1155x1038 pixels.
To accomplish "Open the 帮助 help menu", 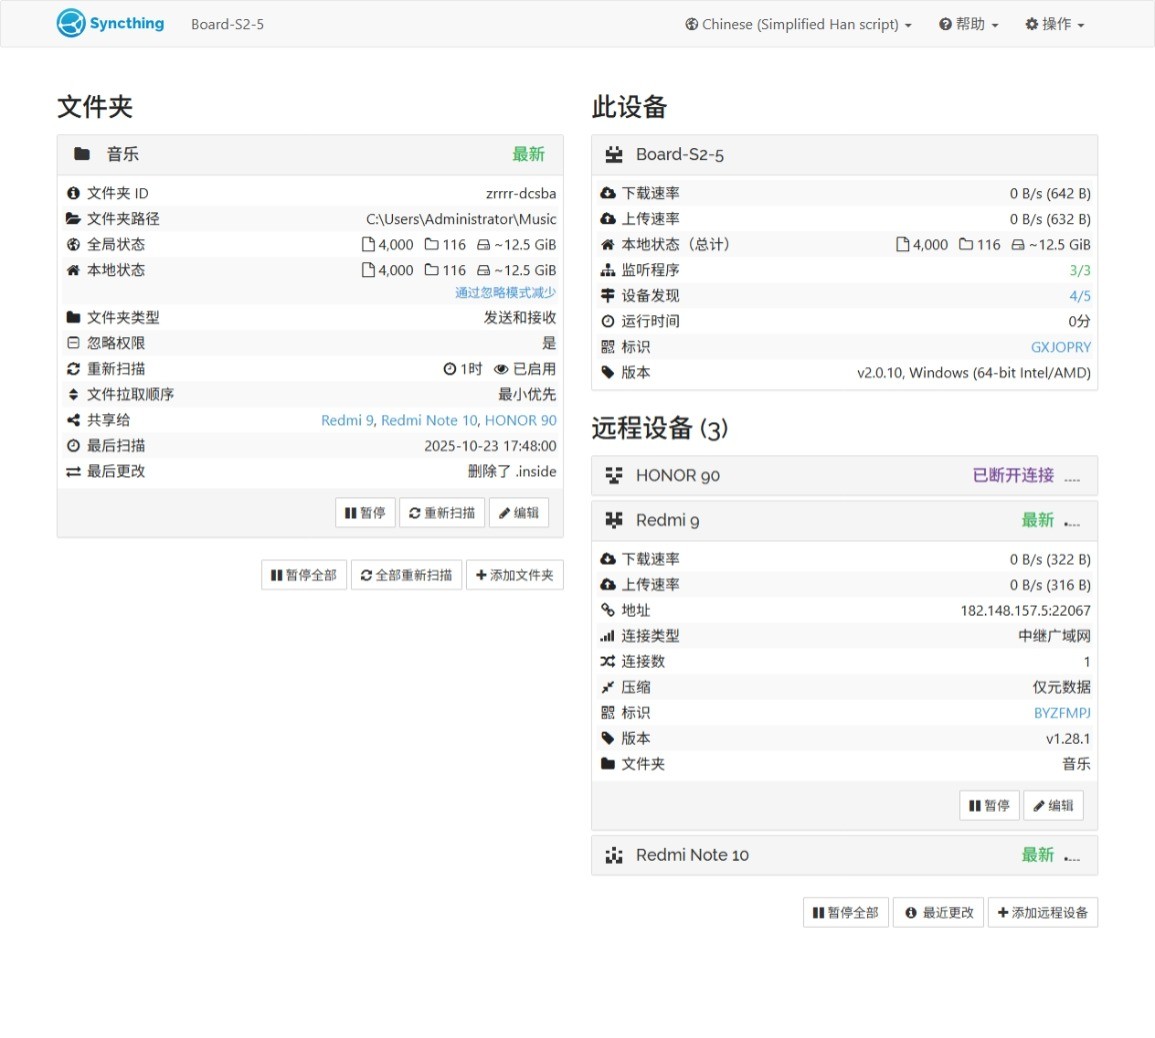I will point(968,24).
